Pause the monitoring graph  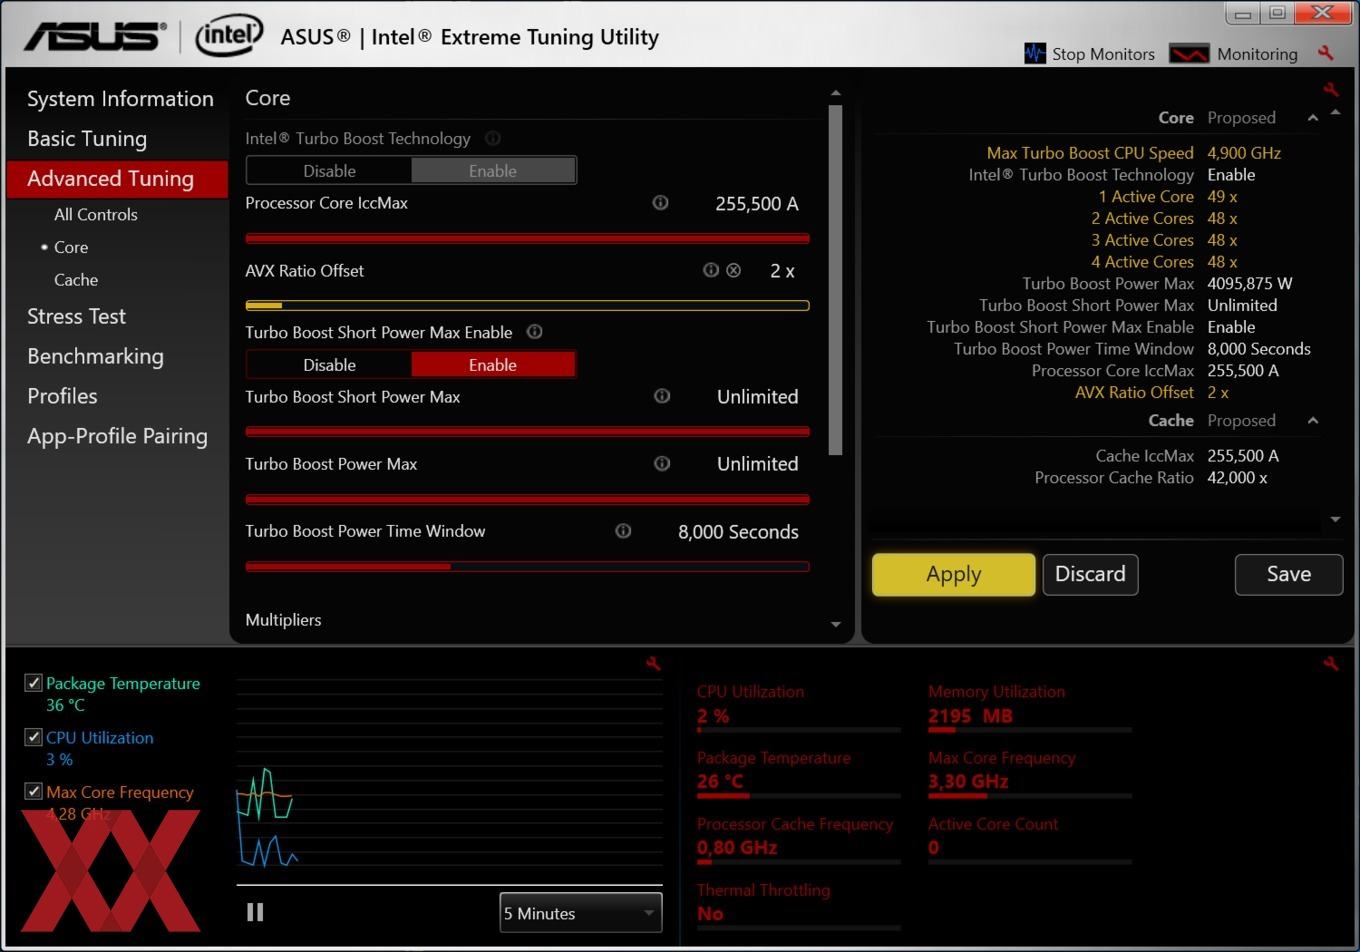255,912
